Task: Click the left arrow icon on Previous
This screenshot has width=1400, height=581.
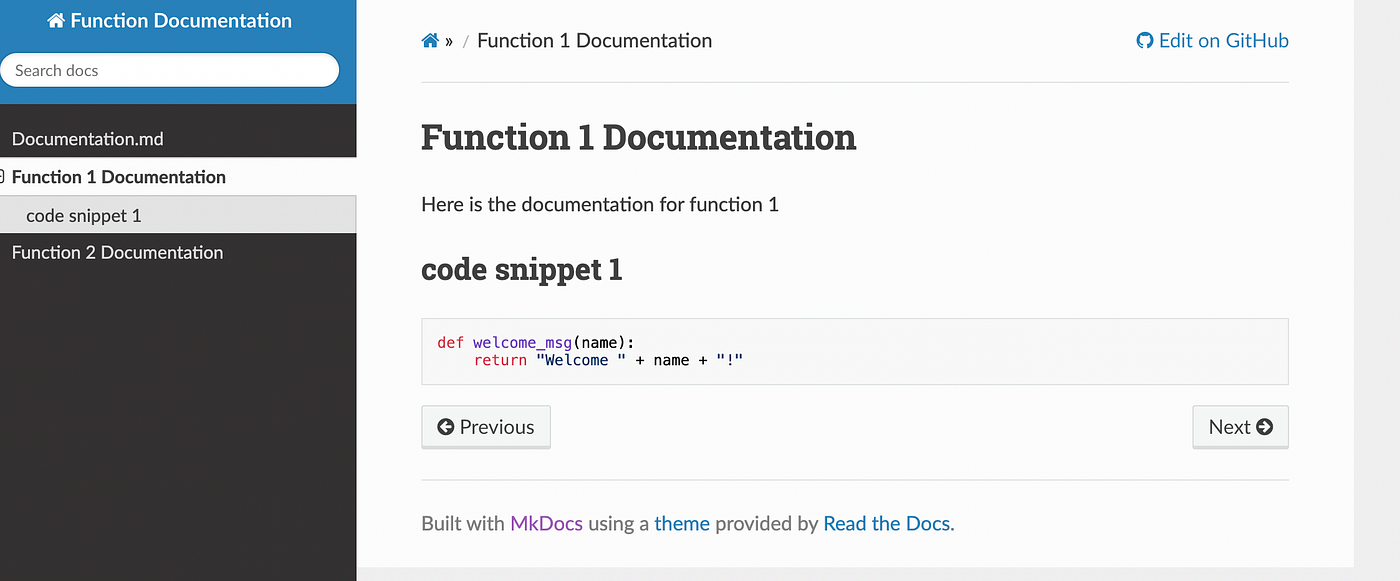Action: click(446, 427)
